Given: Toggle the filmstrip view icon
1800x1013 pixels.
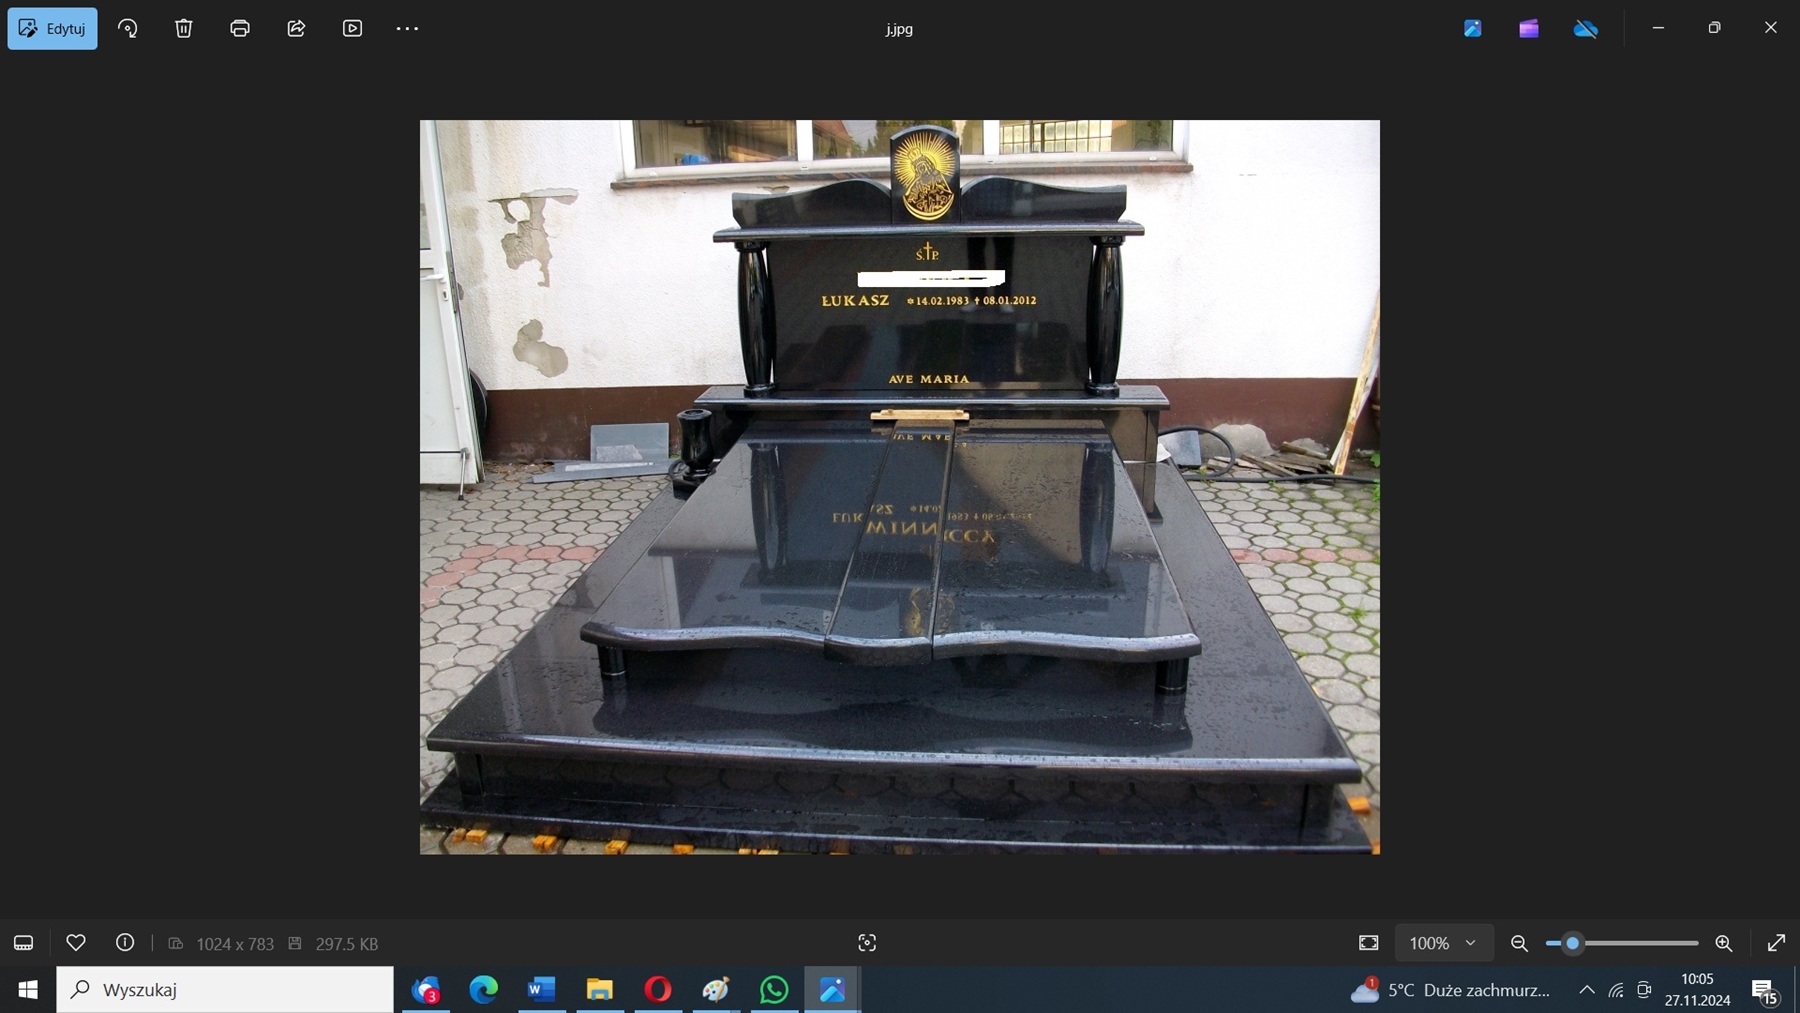Looking at the screenshot, I should point(23,943).
